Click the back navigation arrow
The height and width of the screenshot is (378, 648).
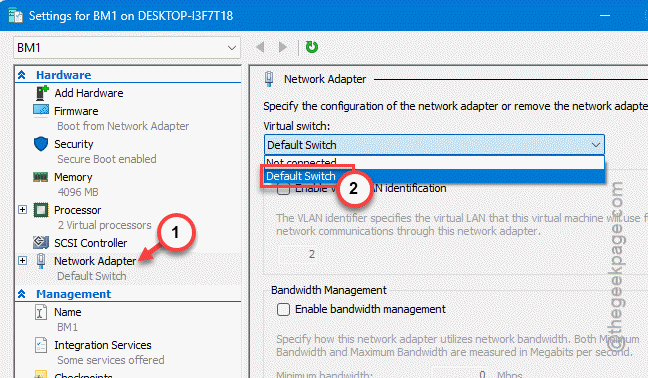[x=260, y=47]
